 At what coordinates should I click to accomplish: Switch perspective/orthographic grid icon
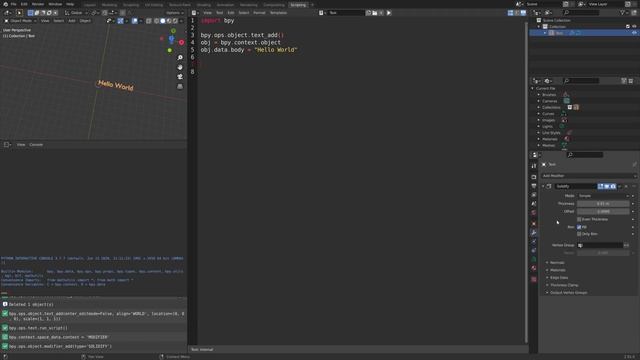(x=180, y=87)
